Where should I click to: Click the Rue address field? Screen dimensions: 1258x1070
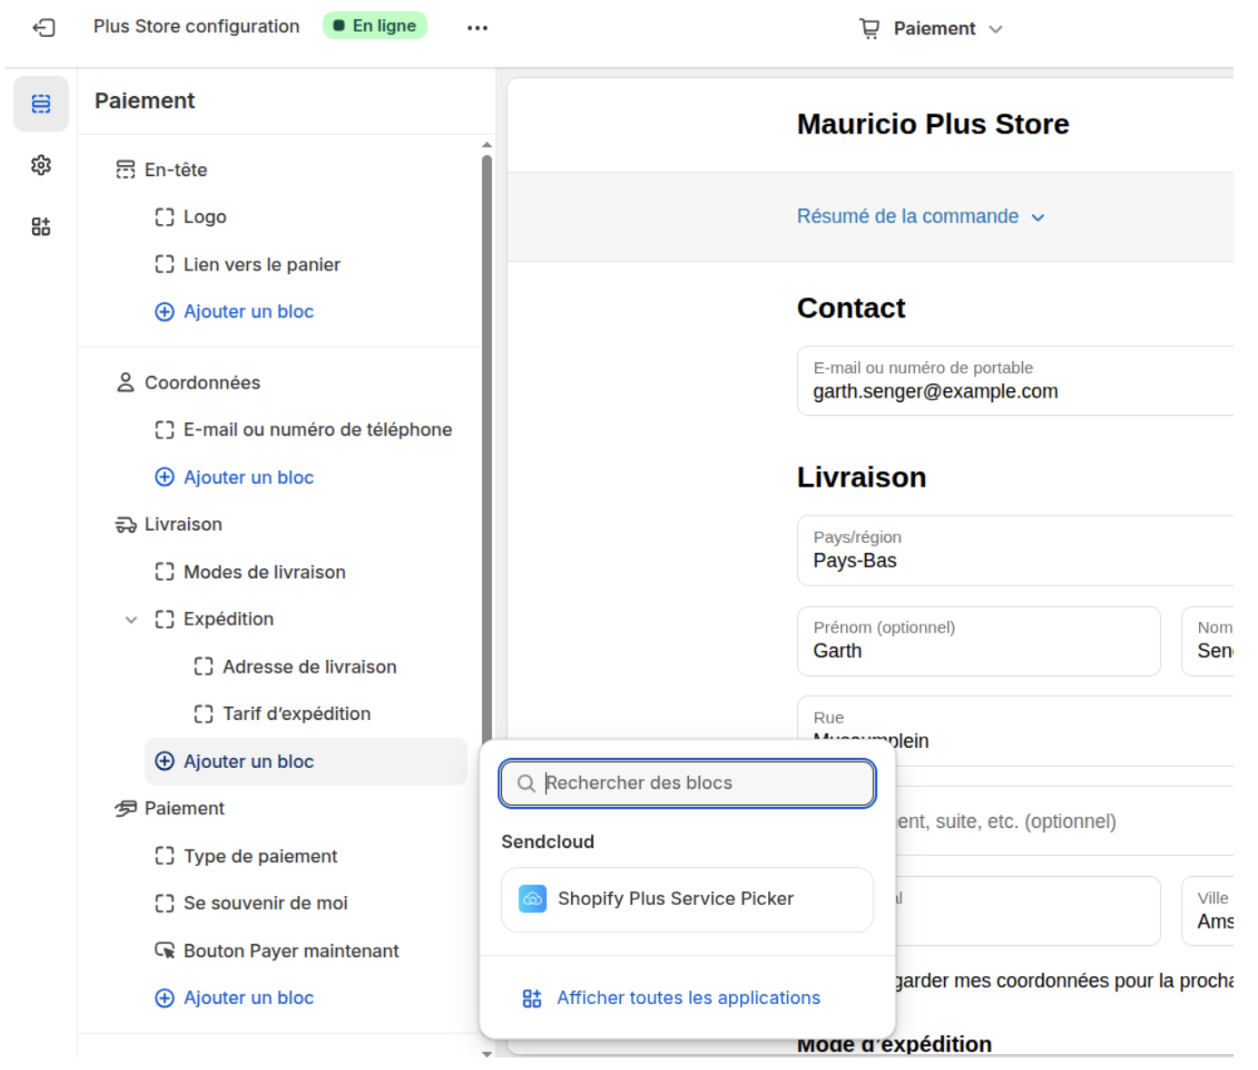(1015, 731)
